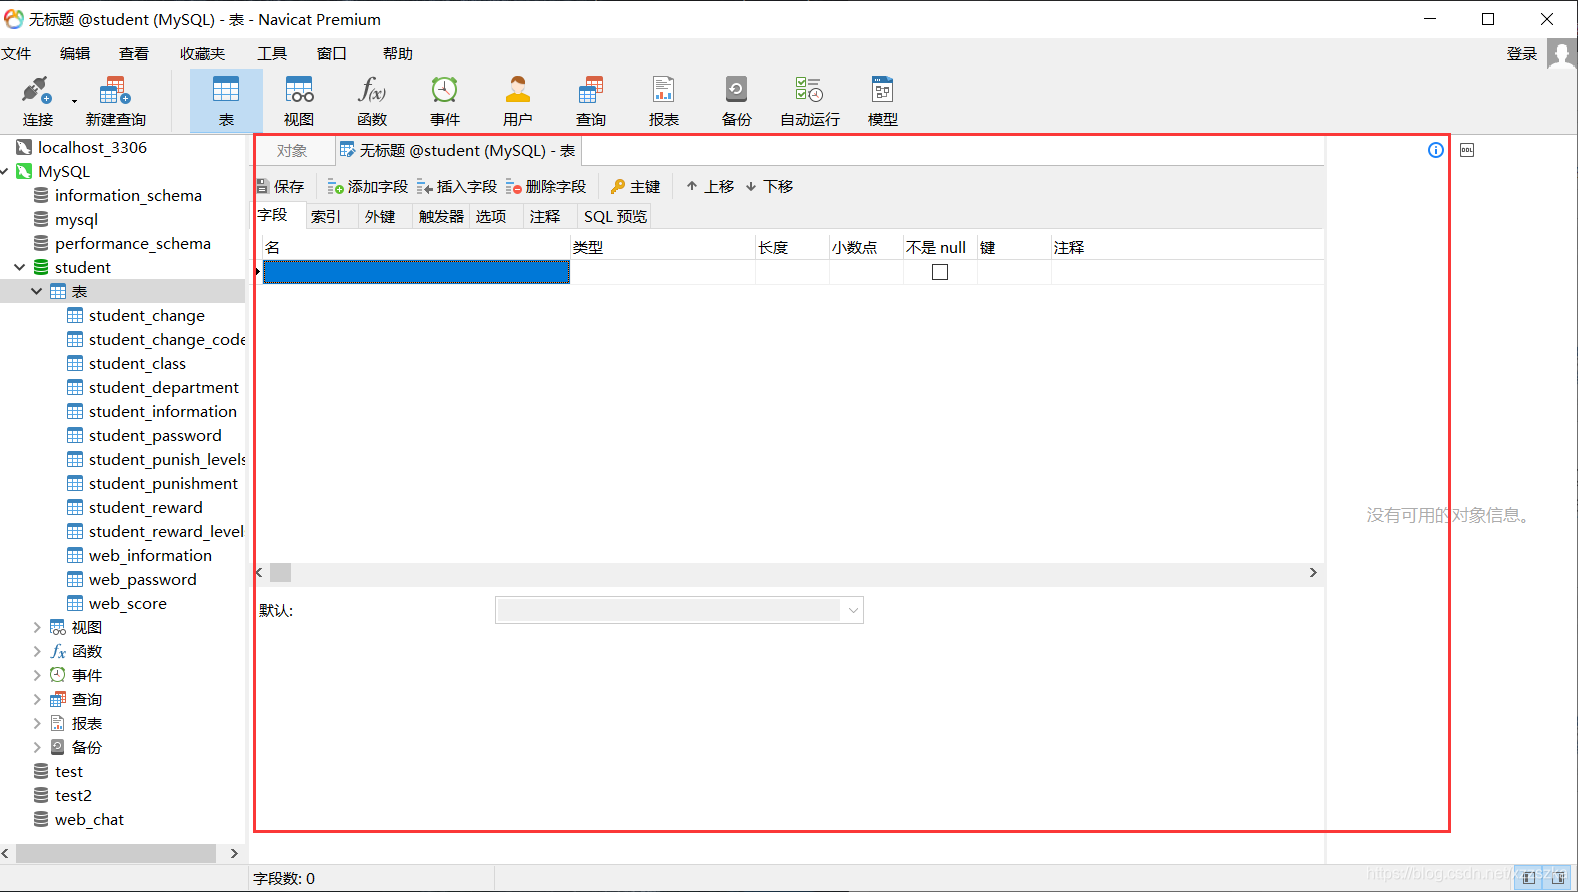
Task: Click the sidebar horizontal scrollbar thumb
Action: click(x=116, y=853)
